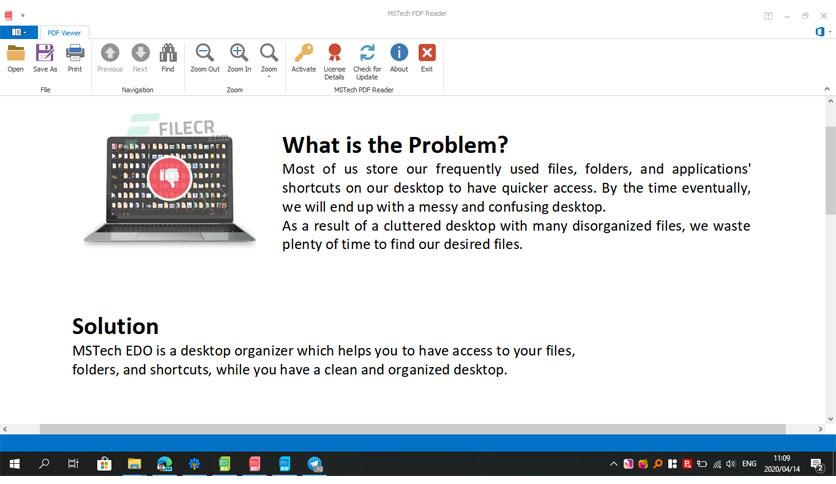
Task: Open Find binoculars tool
Action: pos(168,58)
